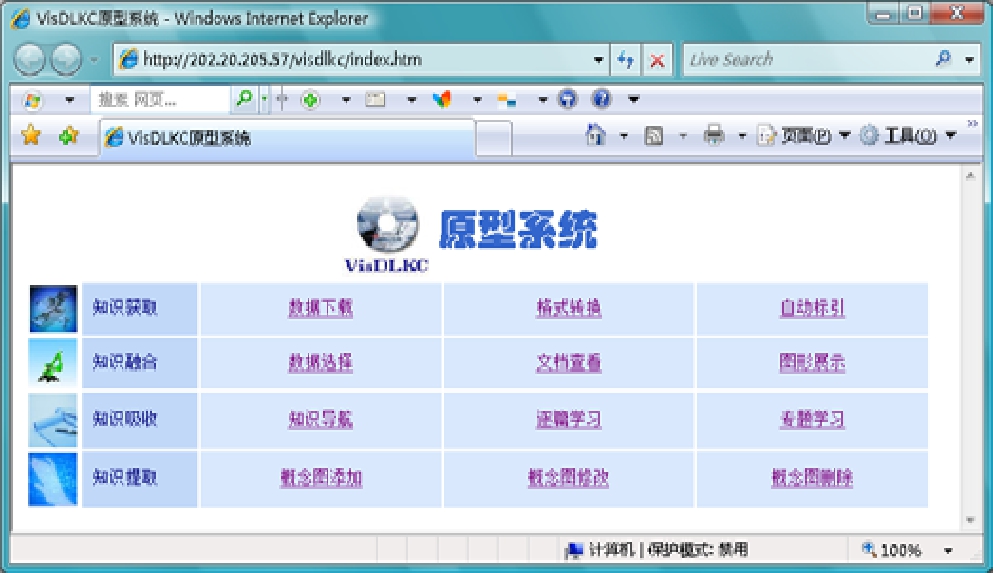The height and width of the screenshot is (573, 993).
Task: Click the Refresh page icon
Action: tap(626, 60)
